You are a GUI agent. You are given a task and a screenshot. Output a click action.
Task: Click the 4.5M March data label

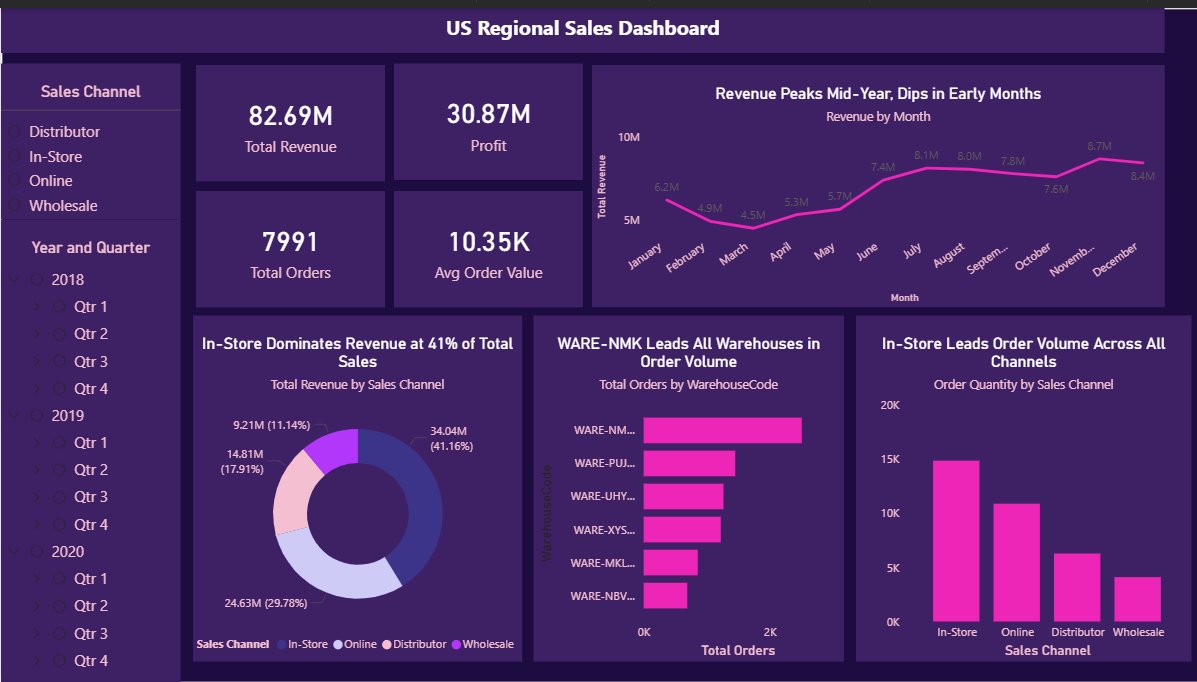(x=753, y=215)
